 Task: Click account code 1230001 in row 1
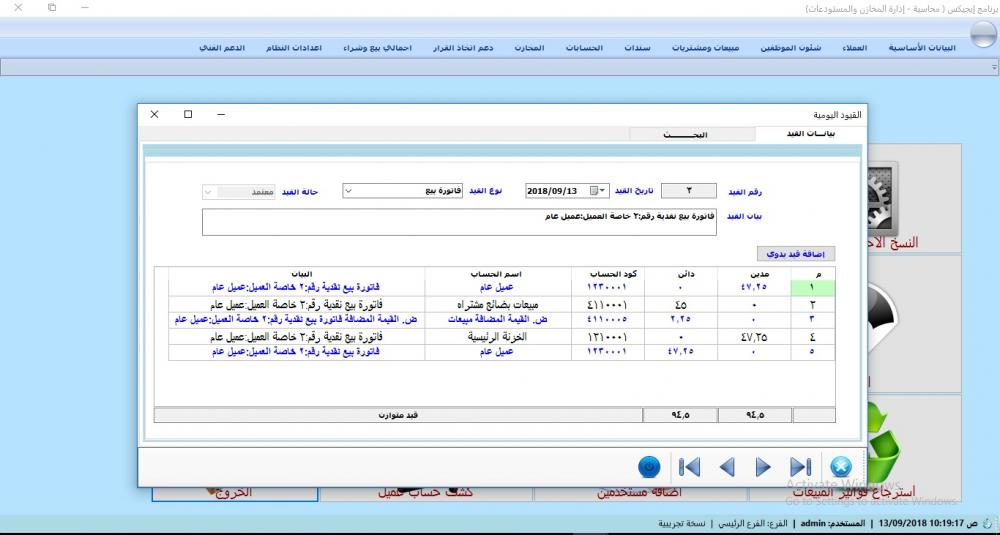click(x=607, y=288)
